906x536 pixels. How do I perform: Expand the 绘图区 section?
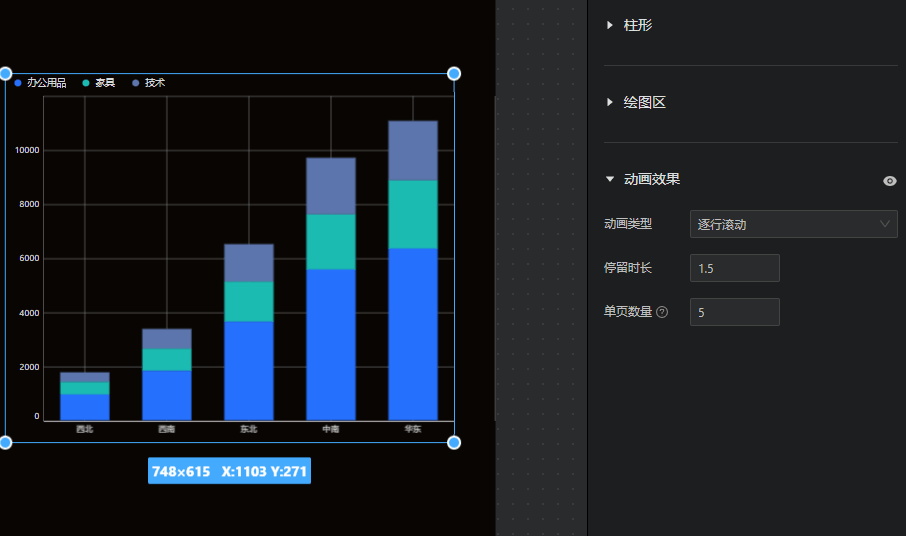(x=644, y=102)
